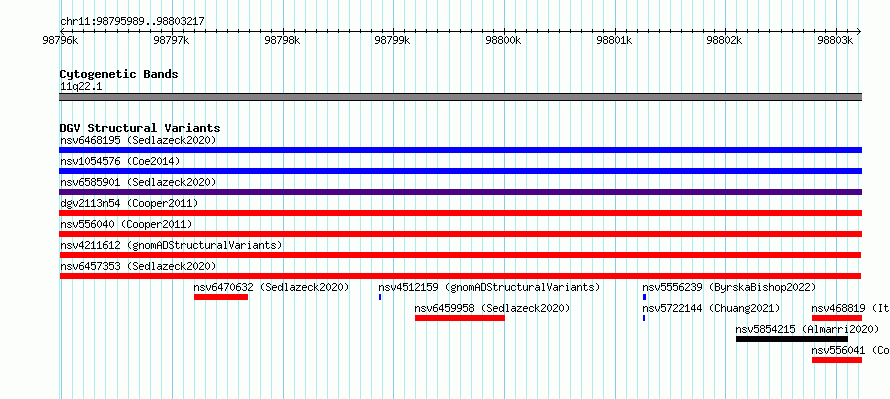Viewport: 890px width, 399px height.
Task: Click the chr11:98795989..98803217 coordinate label
Action: tap(132, 22)
